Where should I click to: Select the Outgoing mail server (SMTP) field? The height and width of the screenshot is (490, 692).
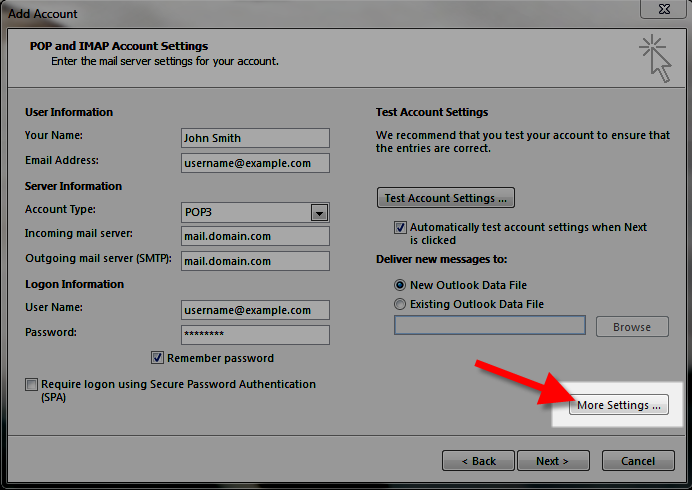point(255,261)
